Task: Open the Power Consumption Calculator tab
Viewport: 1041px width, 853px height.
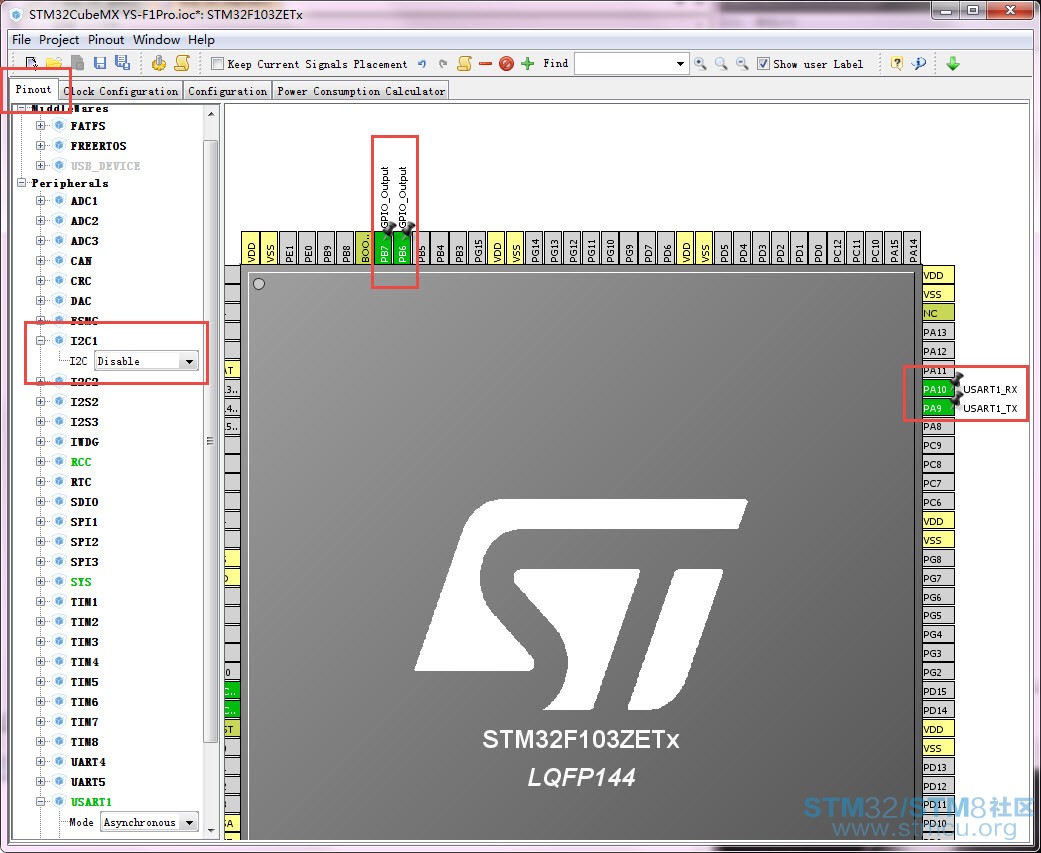Action: [360, 91]
